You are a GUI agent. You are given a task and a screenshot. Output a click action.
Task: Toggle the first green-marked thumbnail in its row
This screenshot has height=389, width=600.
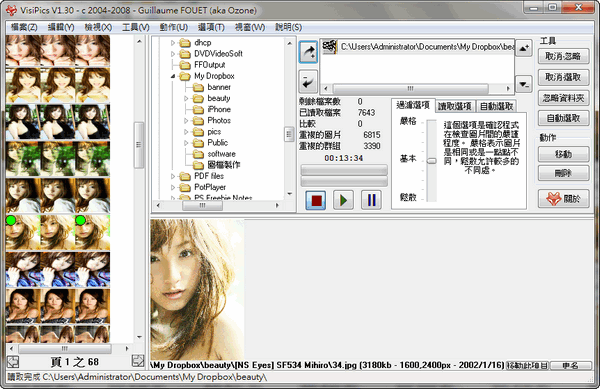pyautogui.click(x=23, y=232)
